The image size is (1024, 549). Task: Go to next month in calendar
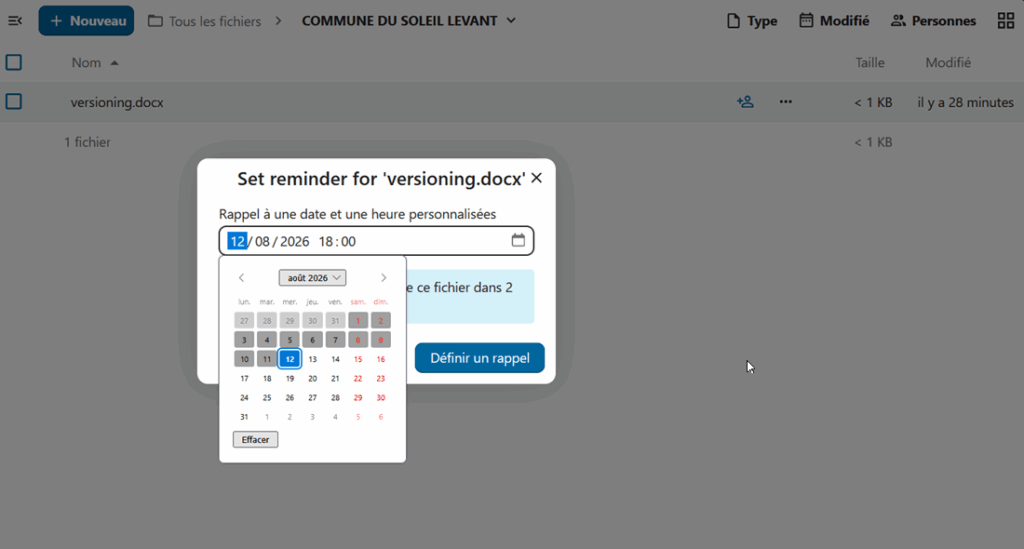(x=383, y=277)
